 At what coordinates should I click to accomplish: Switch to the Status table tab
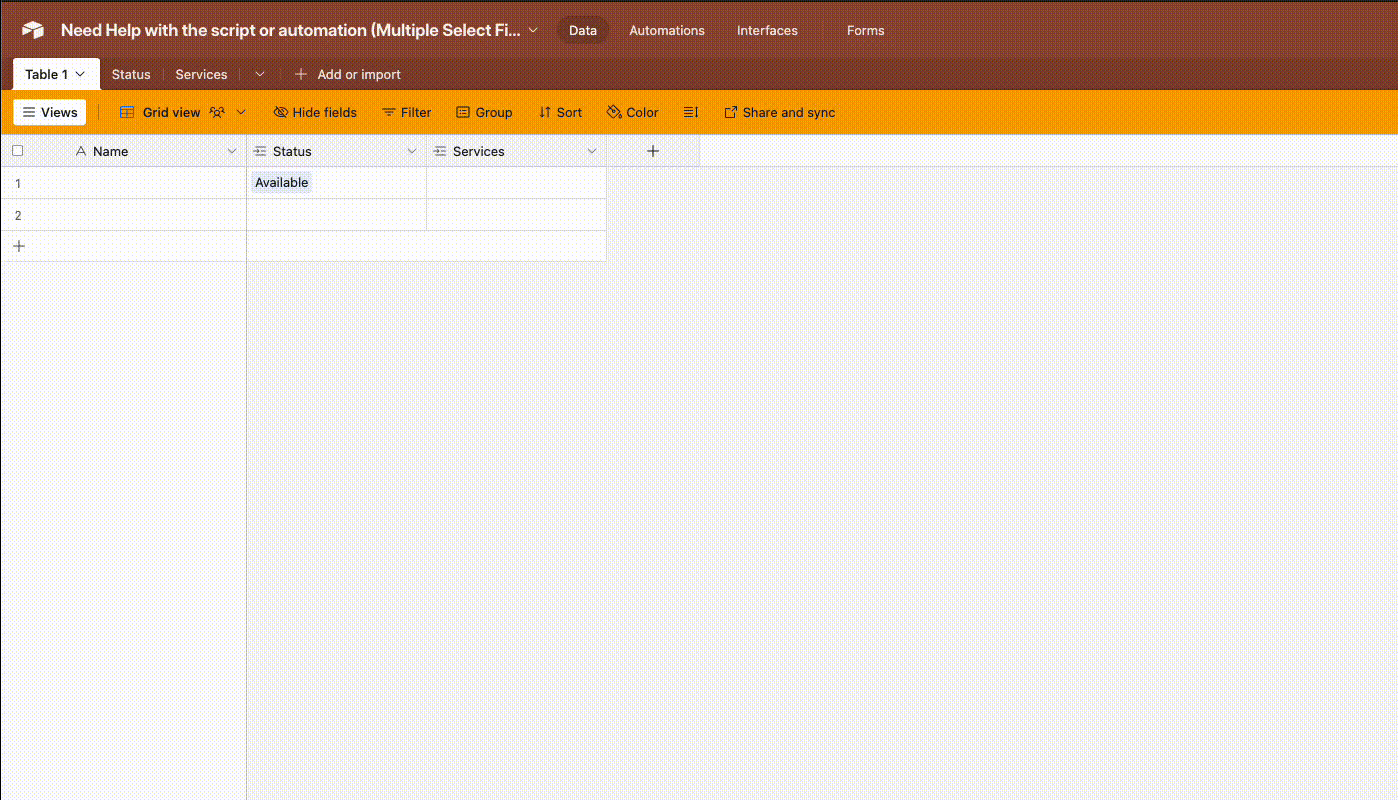pyautogui.click(x=131, y=74)
